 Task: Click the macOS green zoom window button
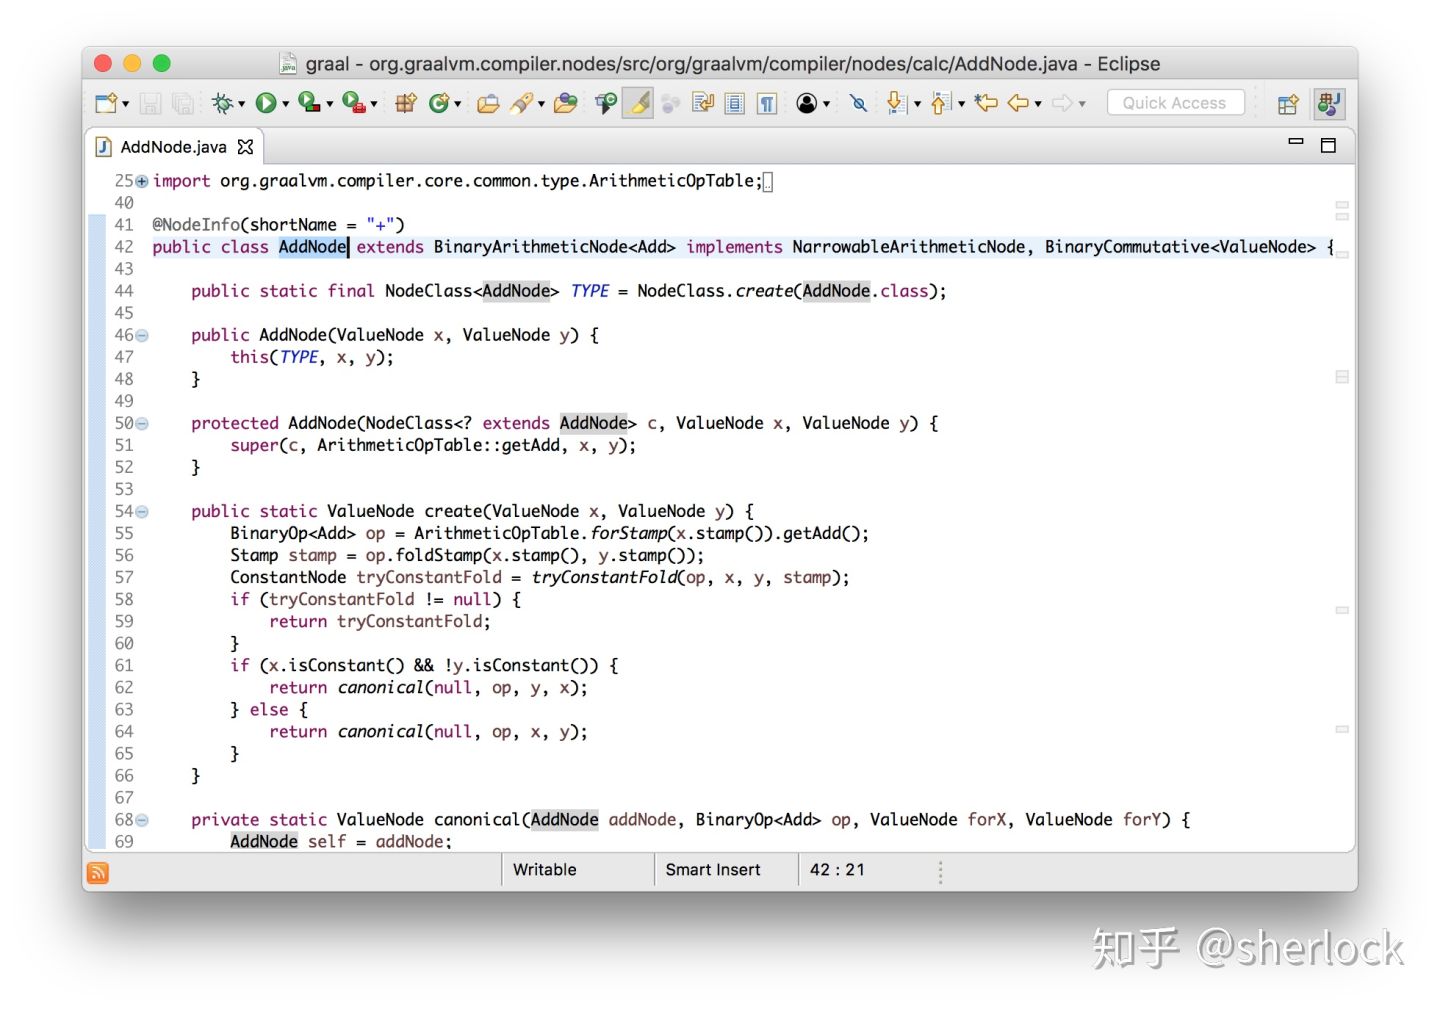[161, 64]
